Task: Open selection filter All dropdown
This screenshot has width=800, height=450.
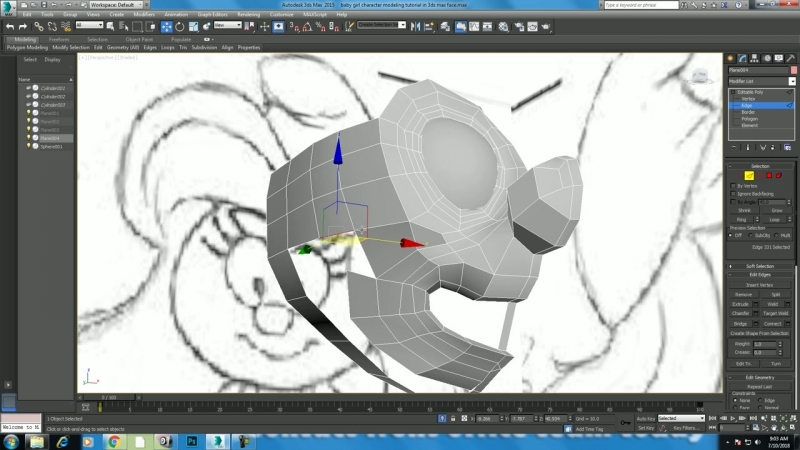Action: [89, 25]
